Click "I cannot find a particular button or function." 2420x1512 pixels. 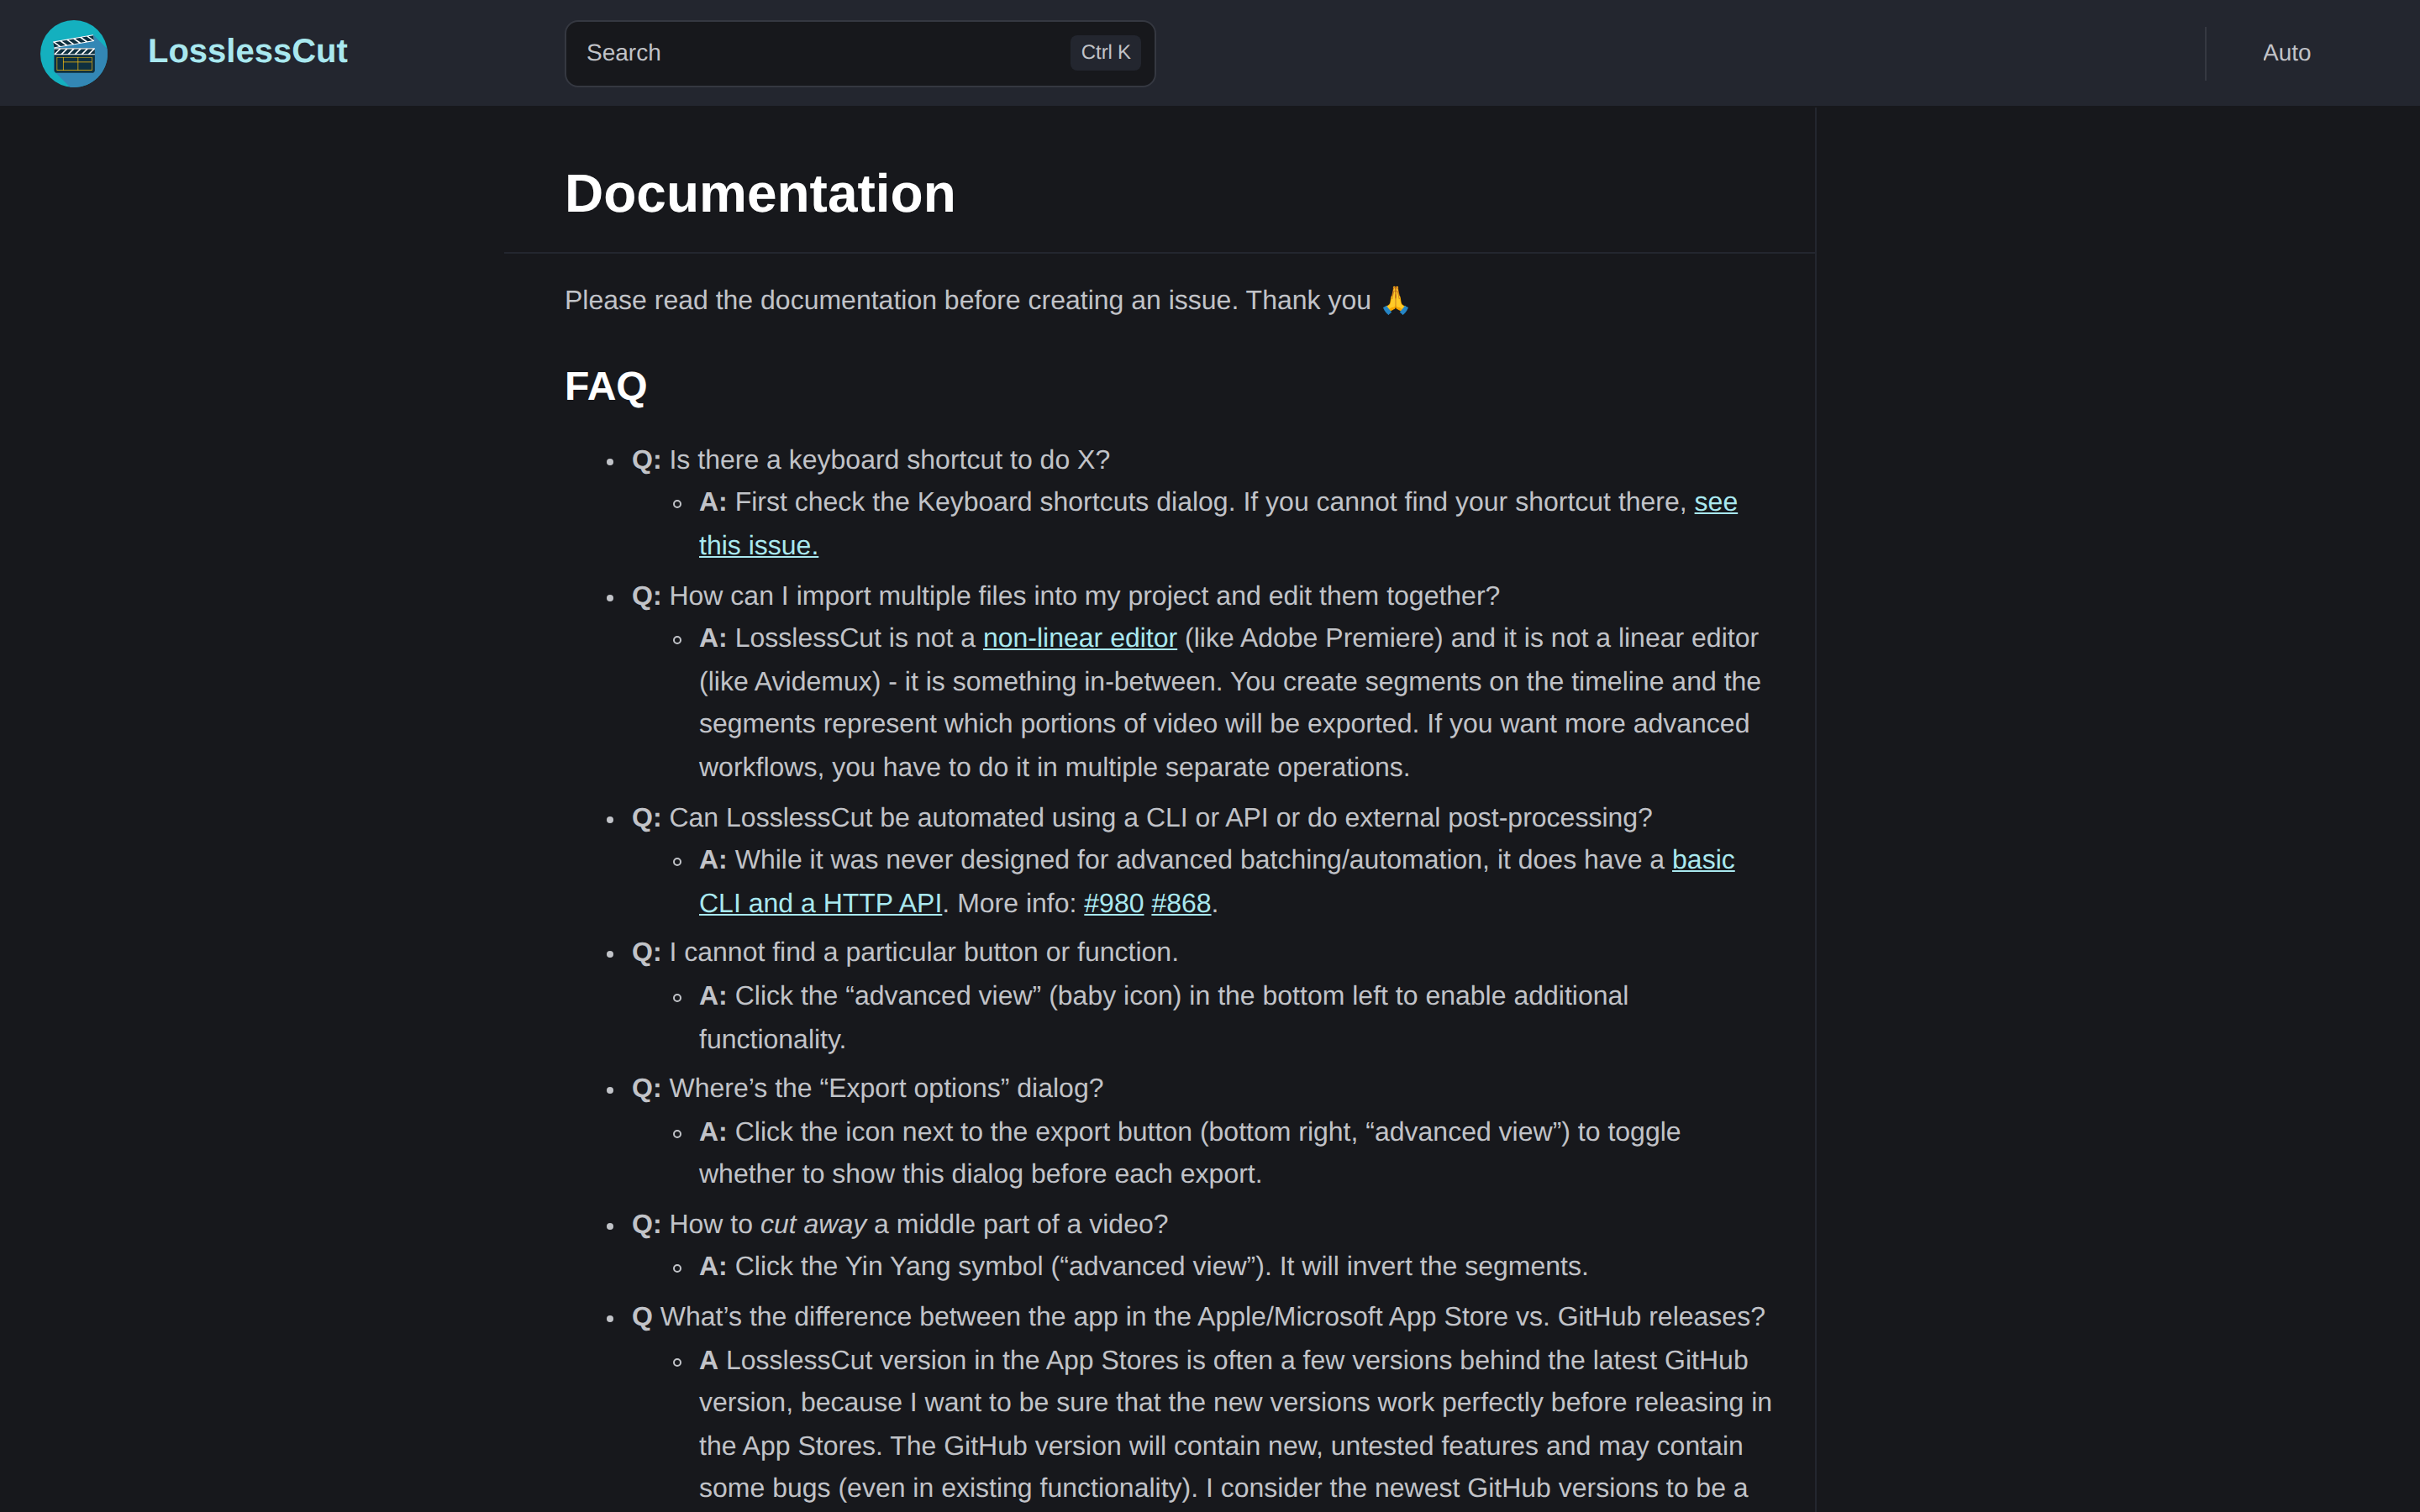tap(905, 952)
